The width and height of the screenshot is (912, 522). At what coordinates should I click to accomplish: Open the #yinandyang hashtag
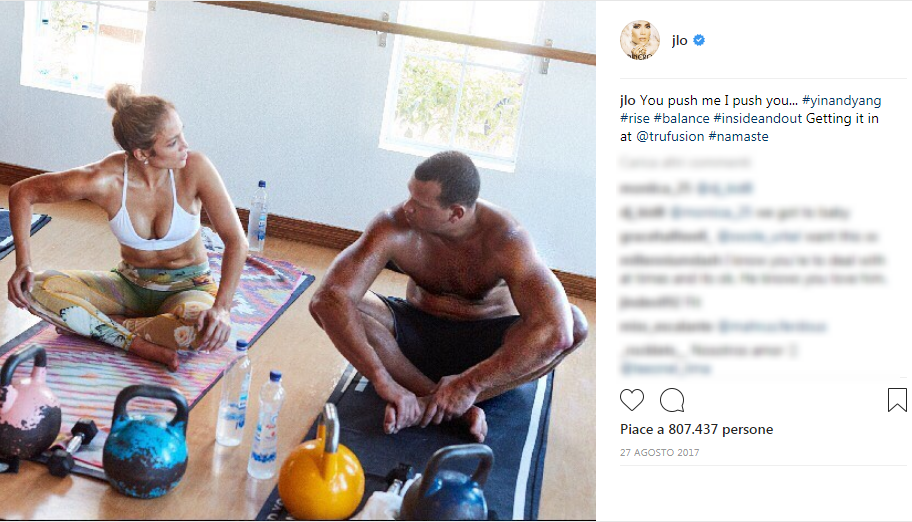click(x=842, y=100)
